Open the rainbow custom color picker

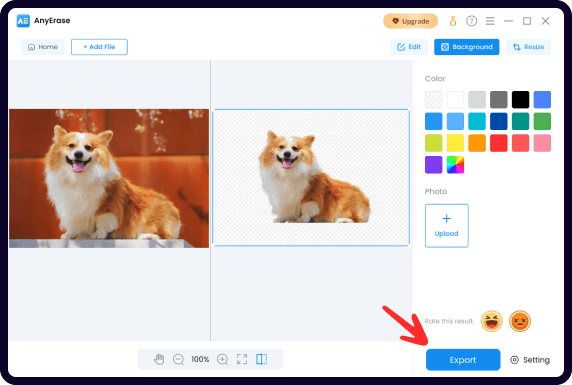pyautogui.click(x=455, y=165)
